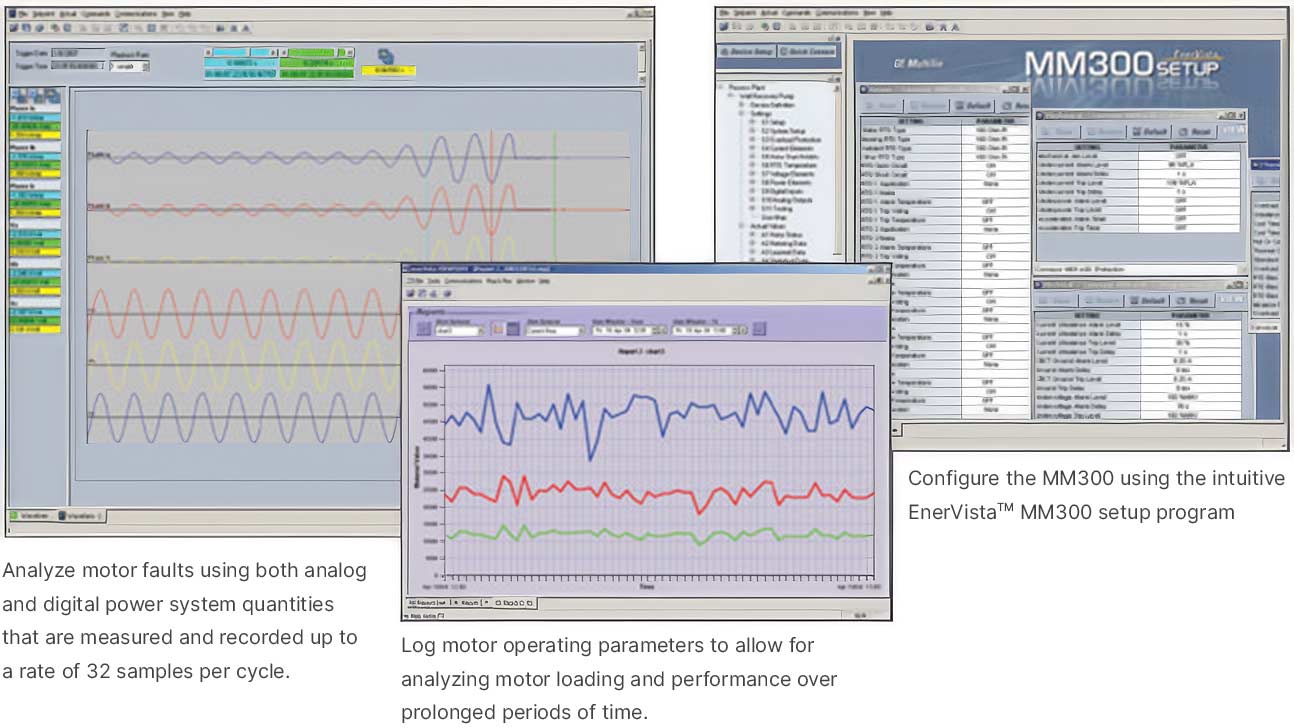Select S9 Digital Inputs in the tree
This screenshot has height=728, width=1294.
(783, 193)
